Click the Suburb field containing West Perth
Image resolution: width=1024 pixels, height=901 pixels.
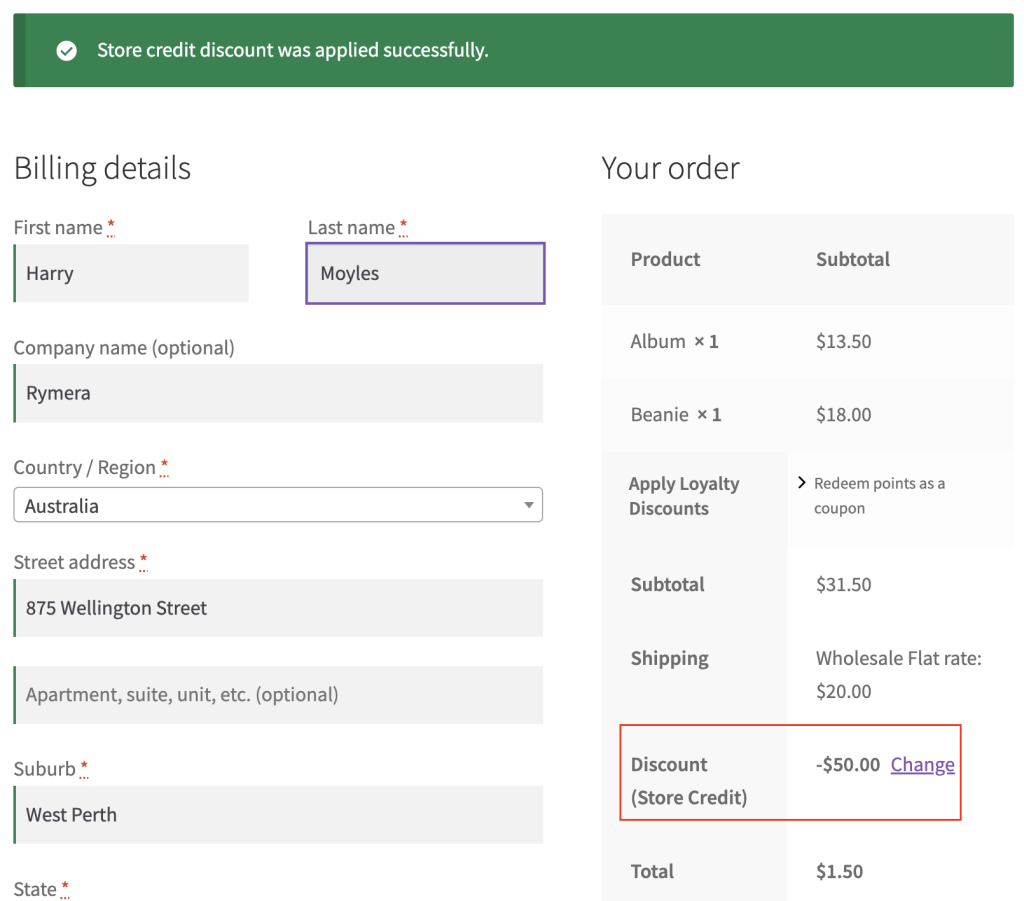[x=278, y=815]
